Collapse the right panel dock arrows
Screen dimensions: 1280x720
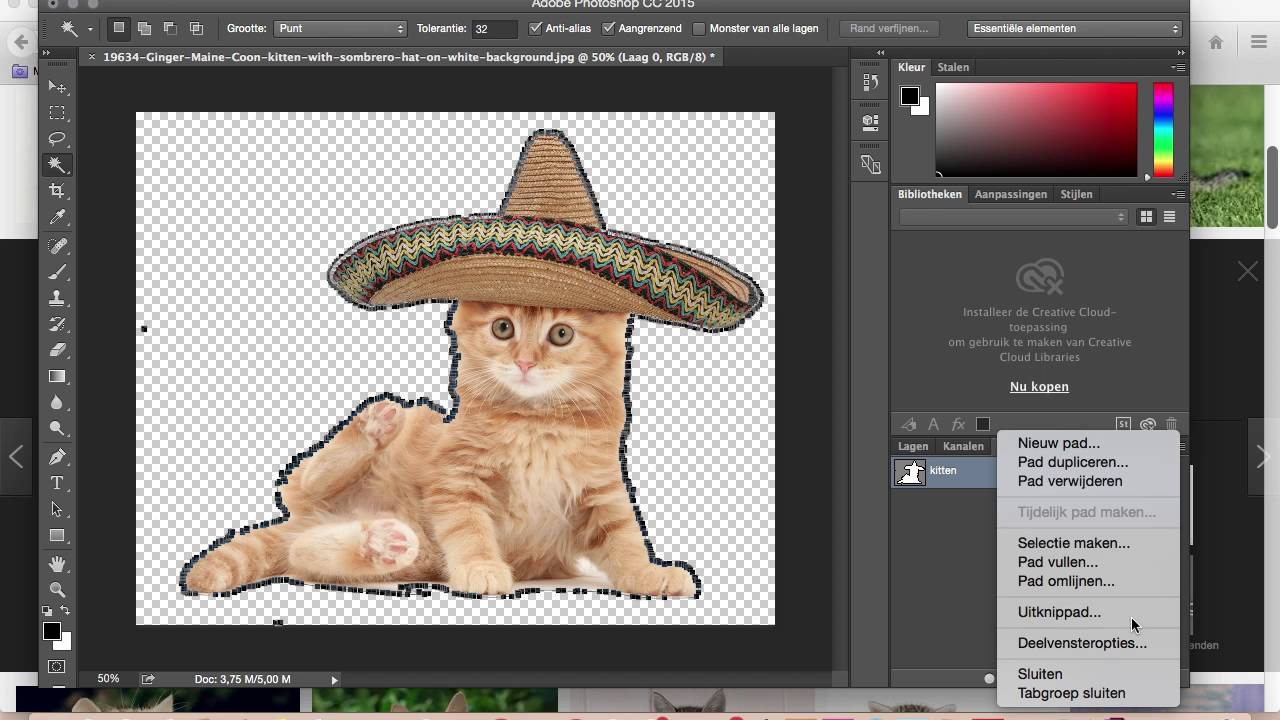(1181, 52)
